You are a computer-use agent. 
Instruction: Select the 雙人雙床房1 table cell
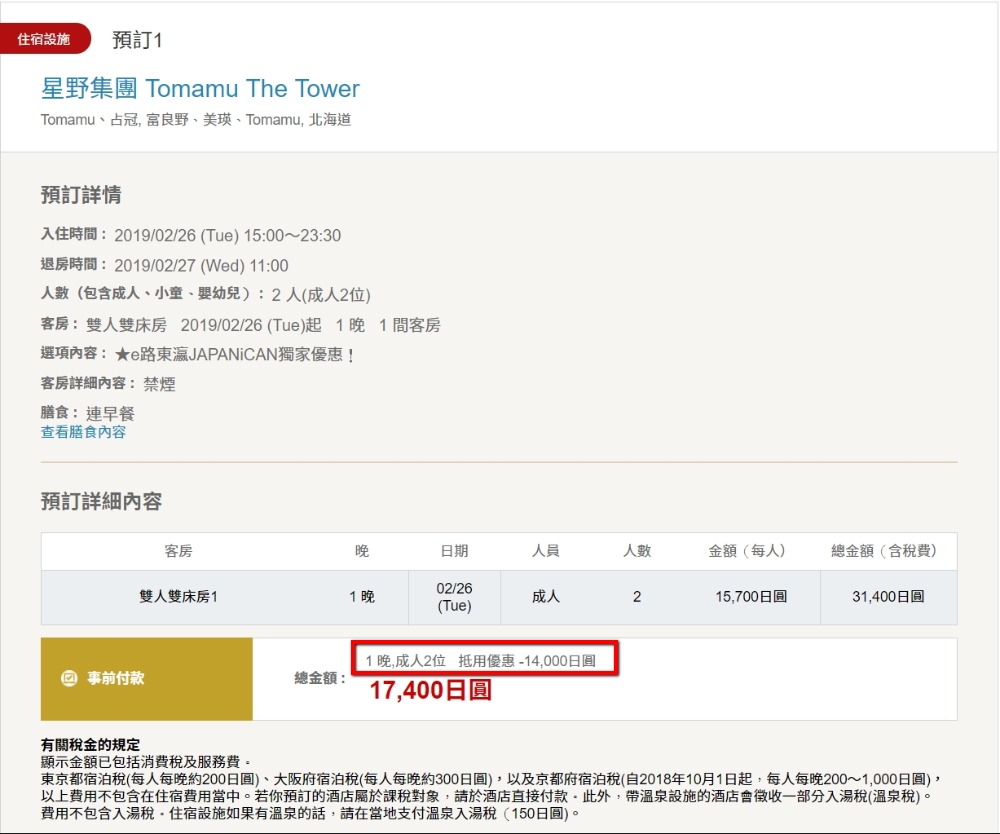(x=179, y=597)
